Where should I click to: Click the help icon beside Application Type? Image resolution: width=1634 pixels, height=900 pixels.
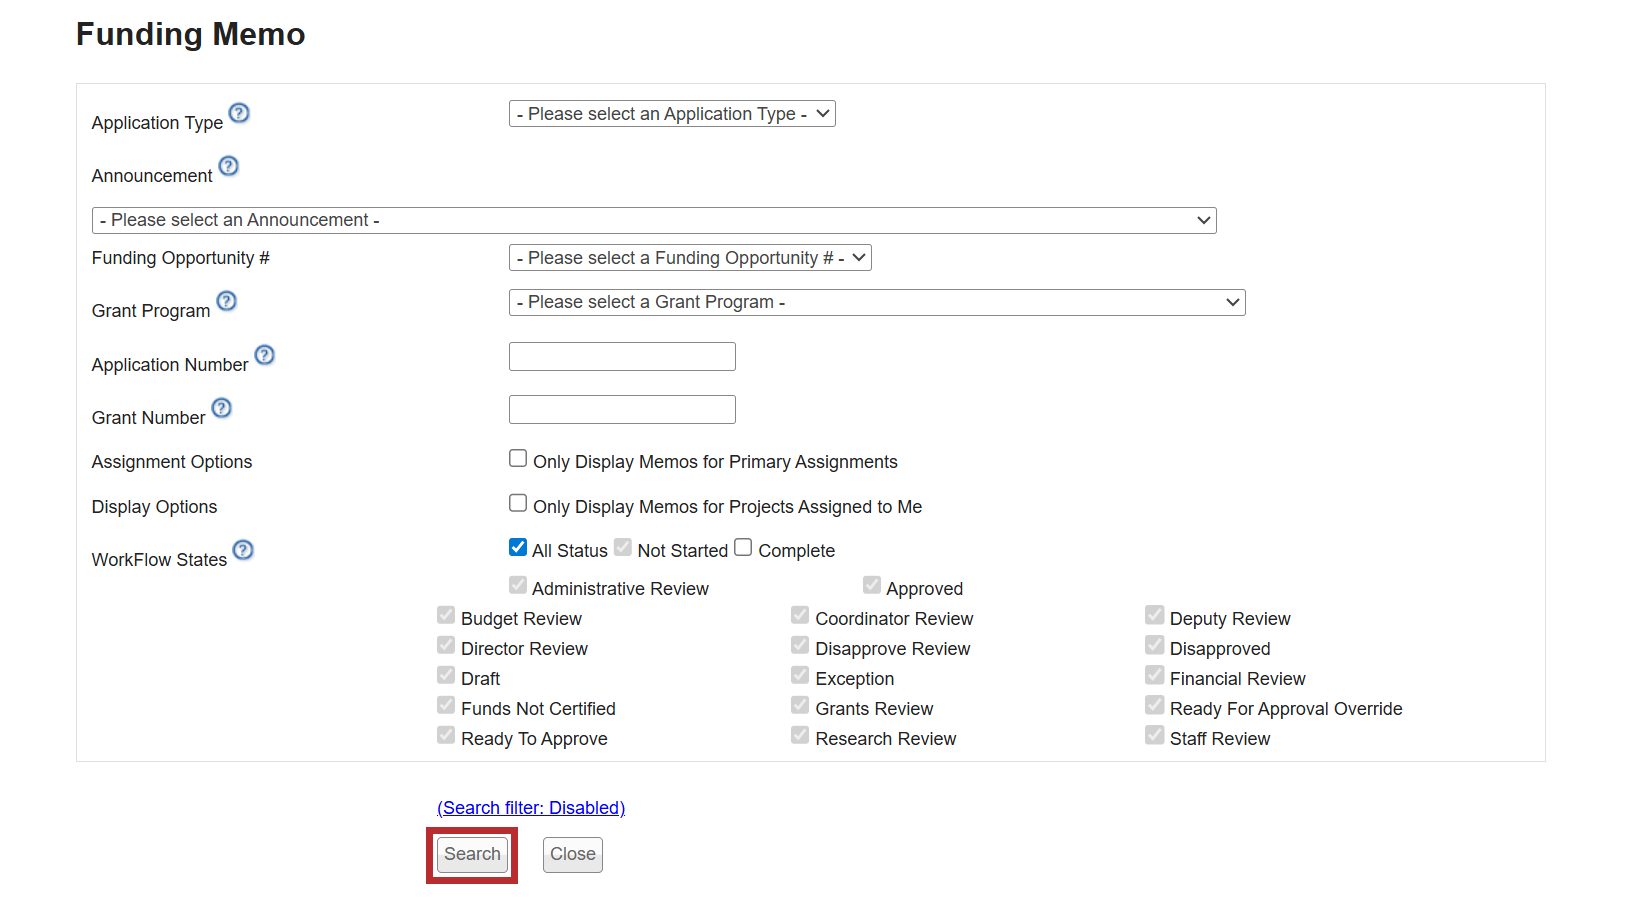point(239,113)
